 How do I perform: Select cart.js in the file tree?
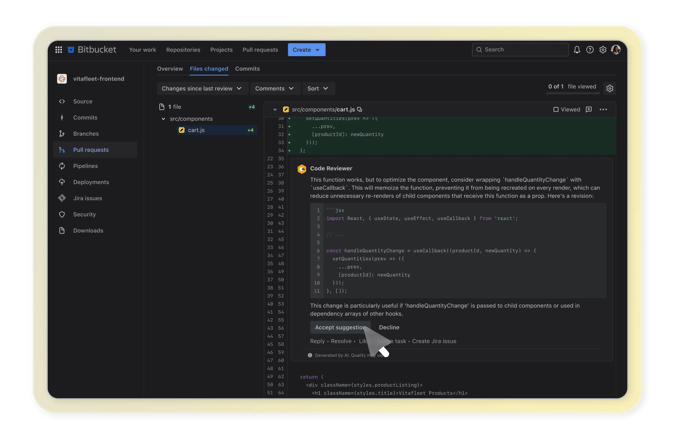(x=216, y=130)
